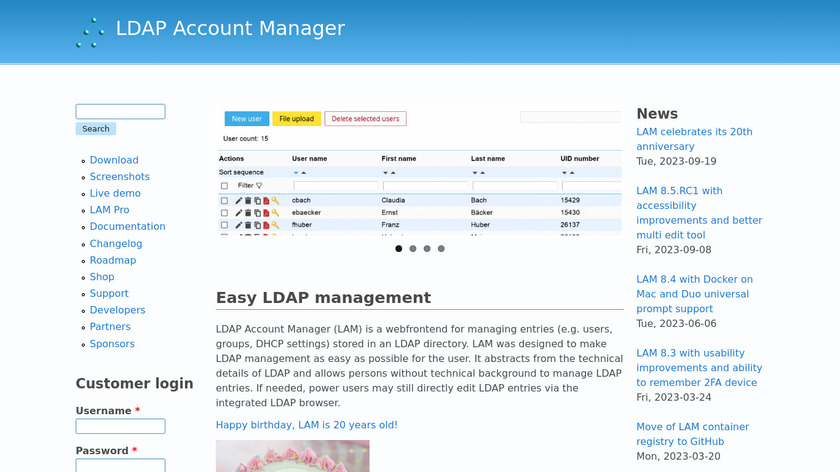Open the Happy birthday LAM link
The height and width of the screenshot is (472, 840).
click(306, 425)
